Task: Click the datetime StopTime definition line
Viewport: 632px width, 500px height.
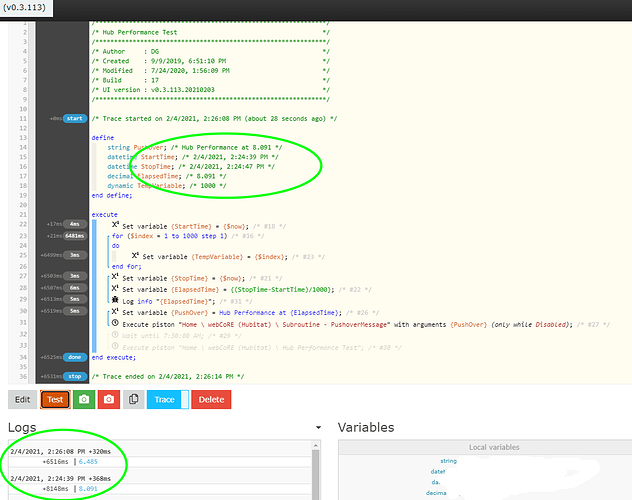Action: [x=191, y=166]
